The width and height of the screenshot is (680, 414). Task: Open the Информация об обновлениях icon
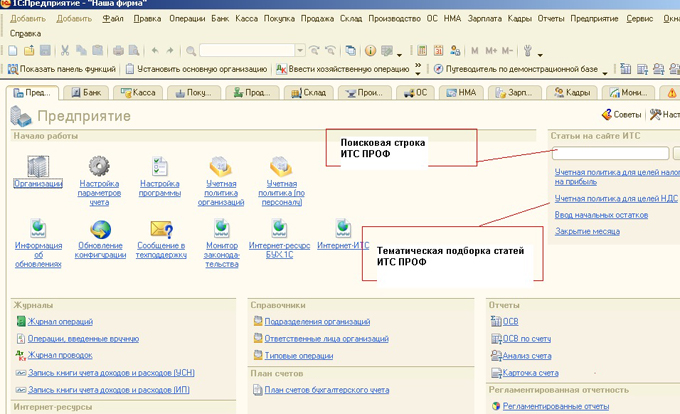(38, 228)
